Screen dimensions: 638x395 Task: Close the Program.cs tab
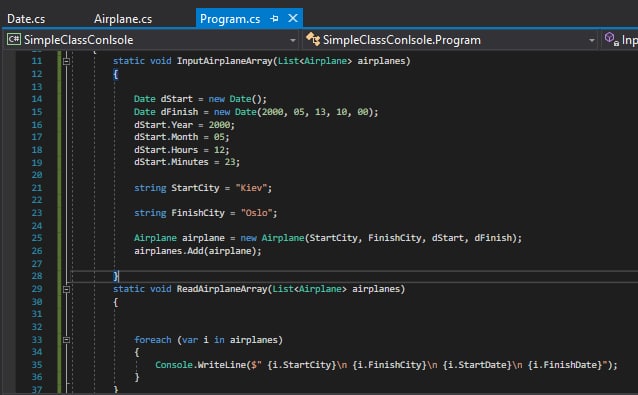(293, 18)
